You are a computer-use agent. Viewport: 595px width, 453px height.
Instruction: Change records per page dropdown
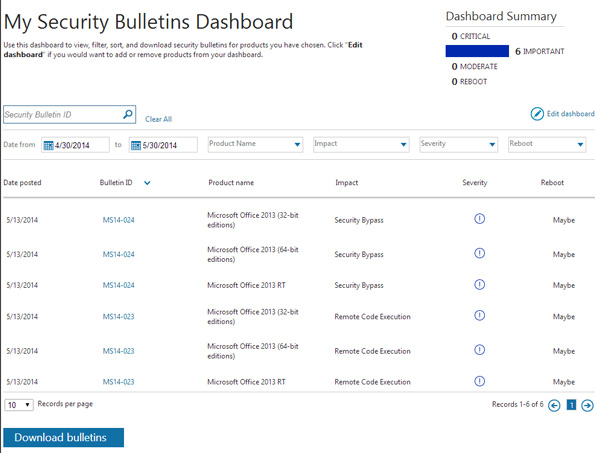tap(19, 405)
